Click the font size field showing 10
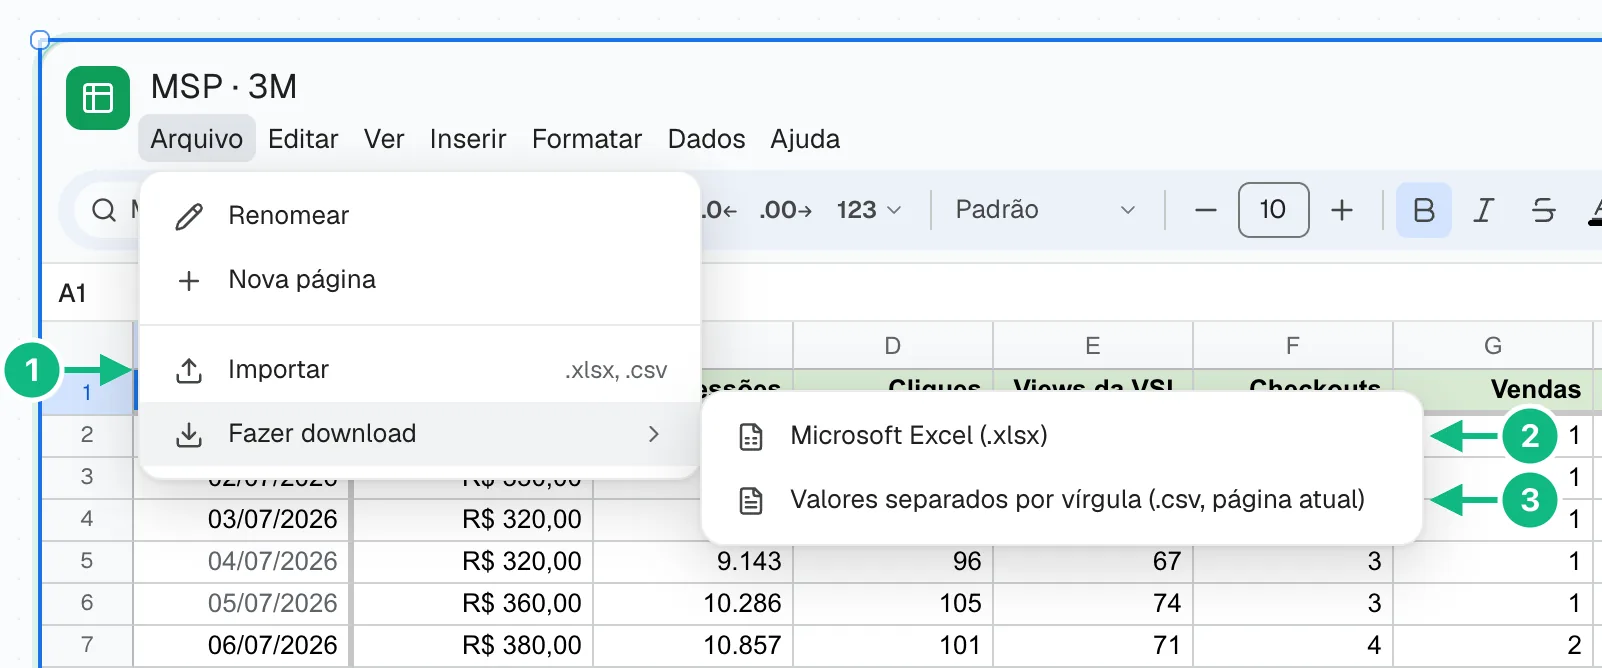This screenshot has height=668, width=1602. 1273,210
